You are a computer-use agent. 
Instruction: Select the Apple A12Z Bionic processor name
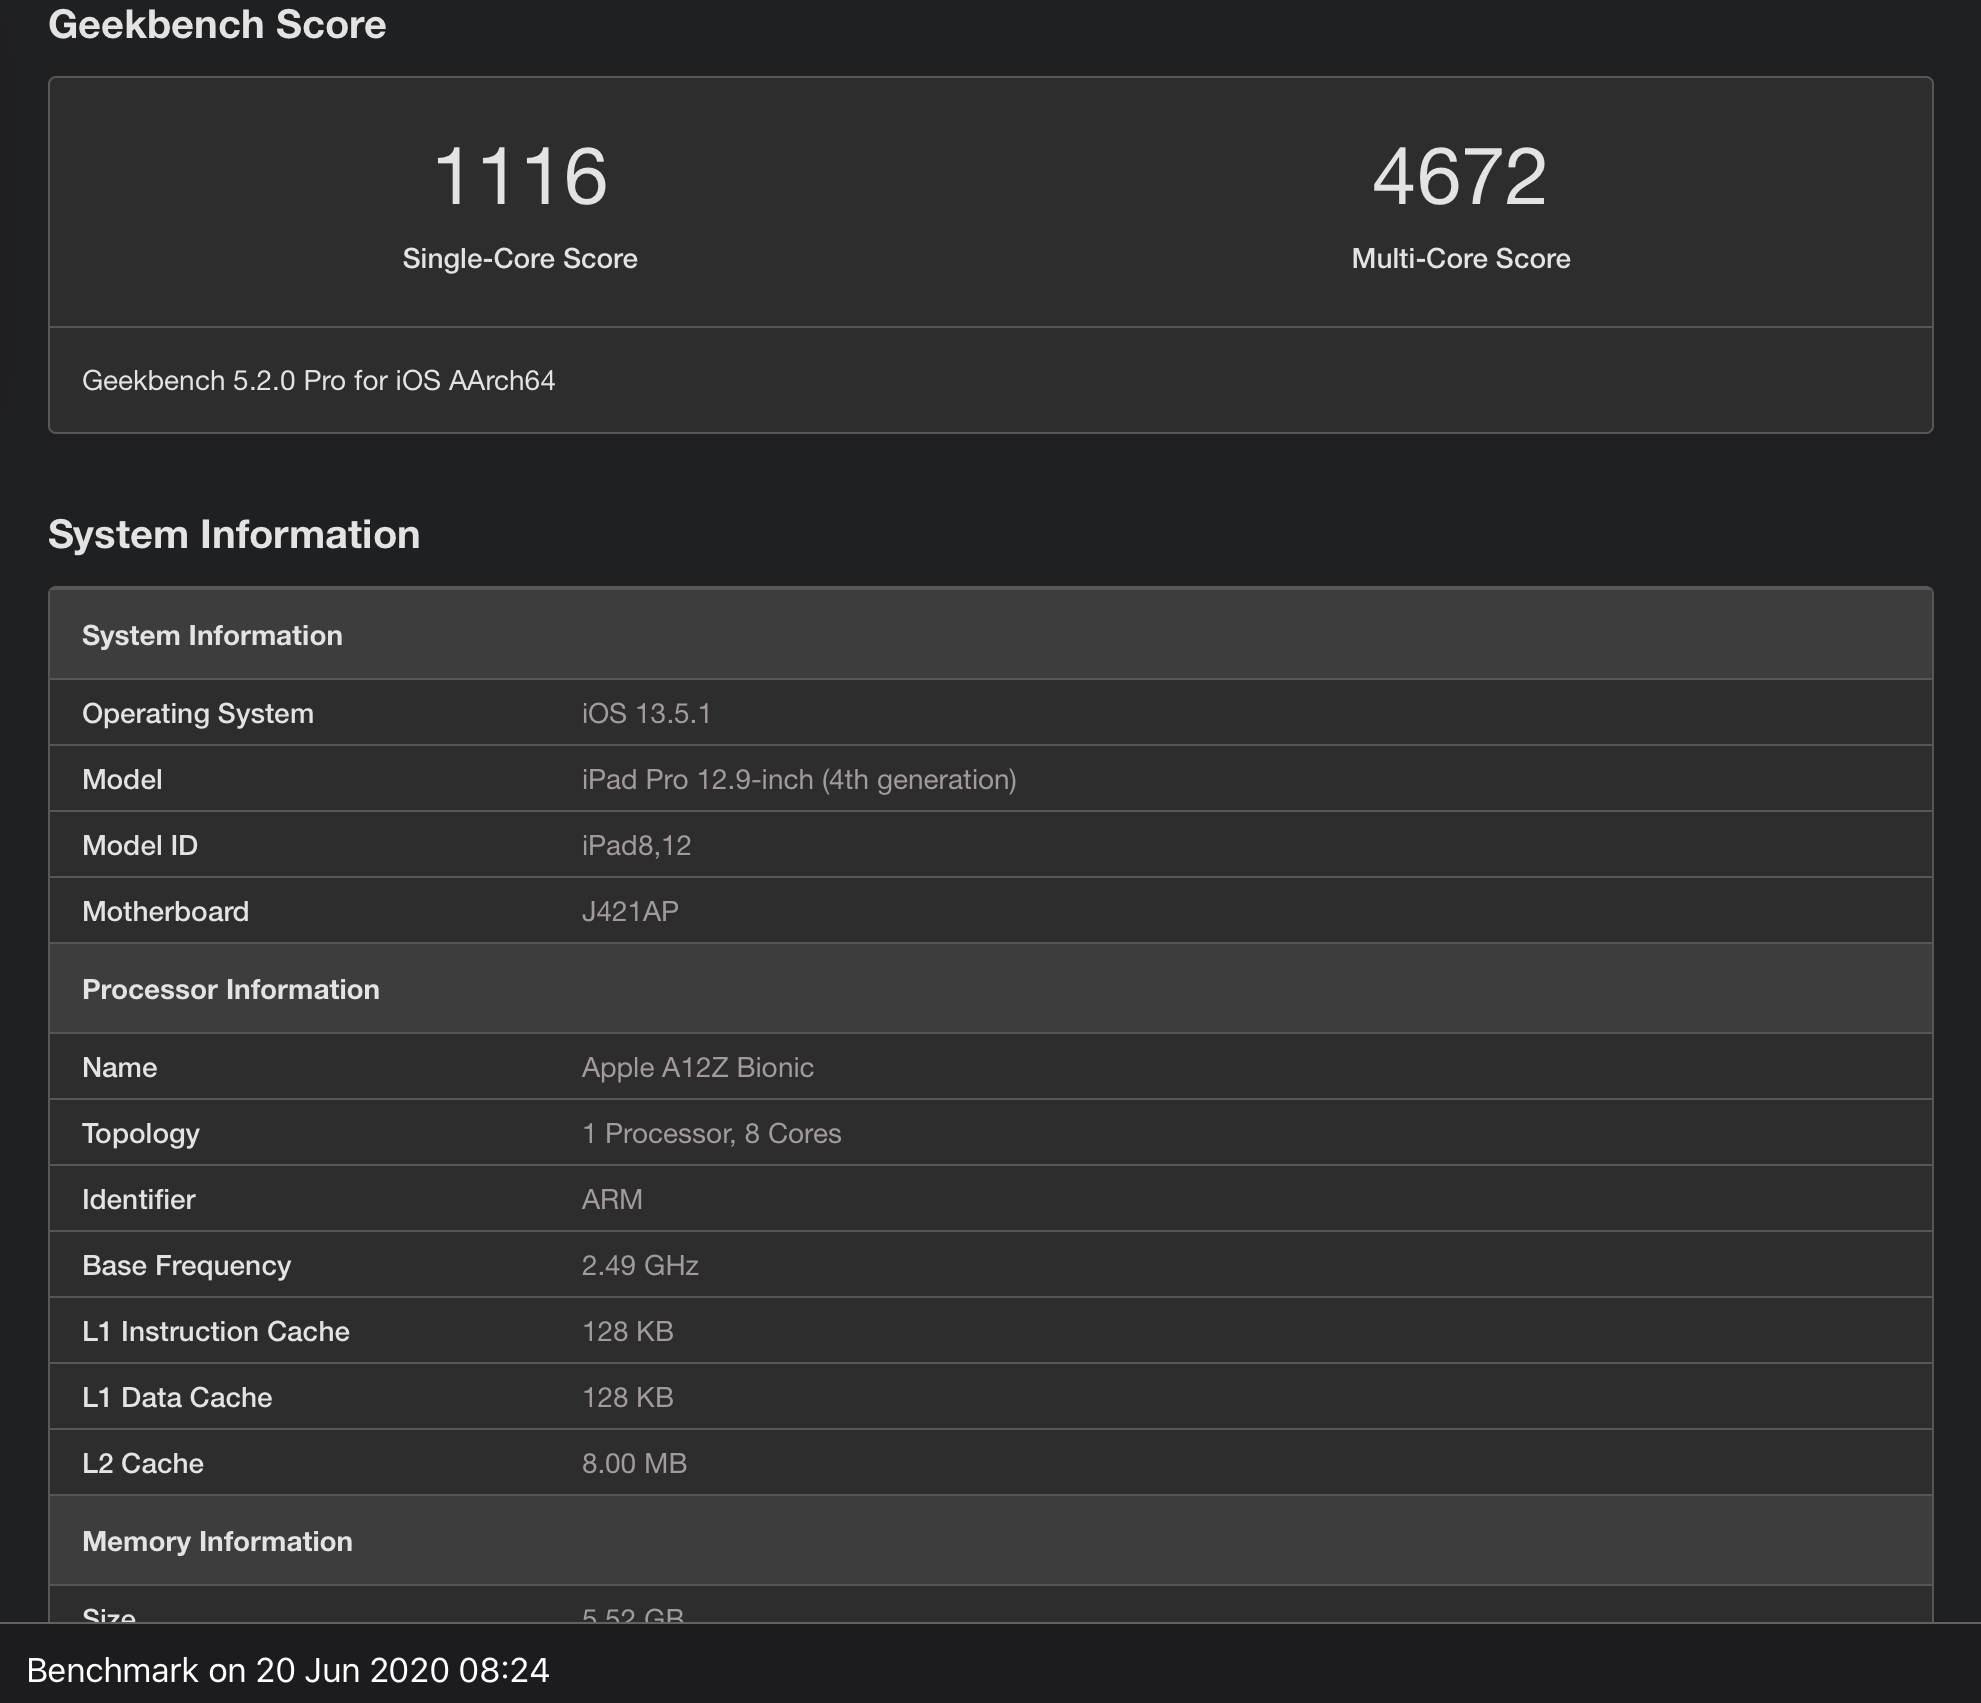click(697, 1068)
